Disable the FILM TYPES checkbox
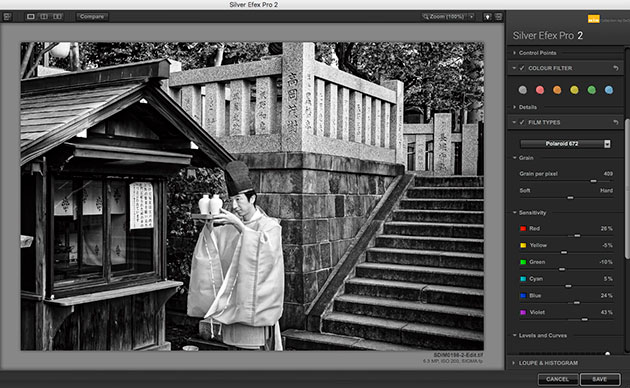630x388 pixels. pyautogui.click(x=522, y=122)
